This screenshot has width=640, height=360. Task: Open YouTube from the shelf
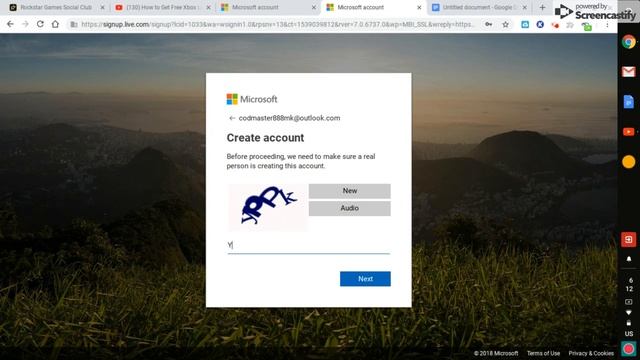point(629,132)
